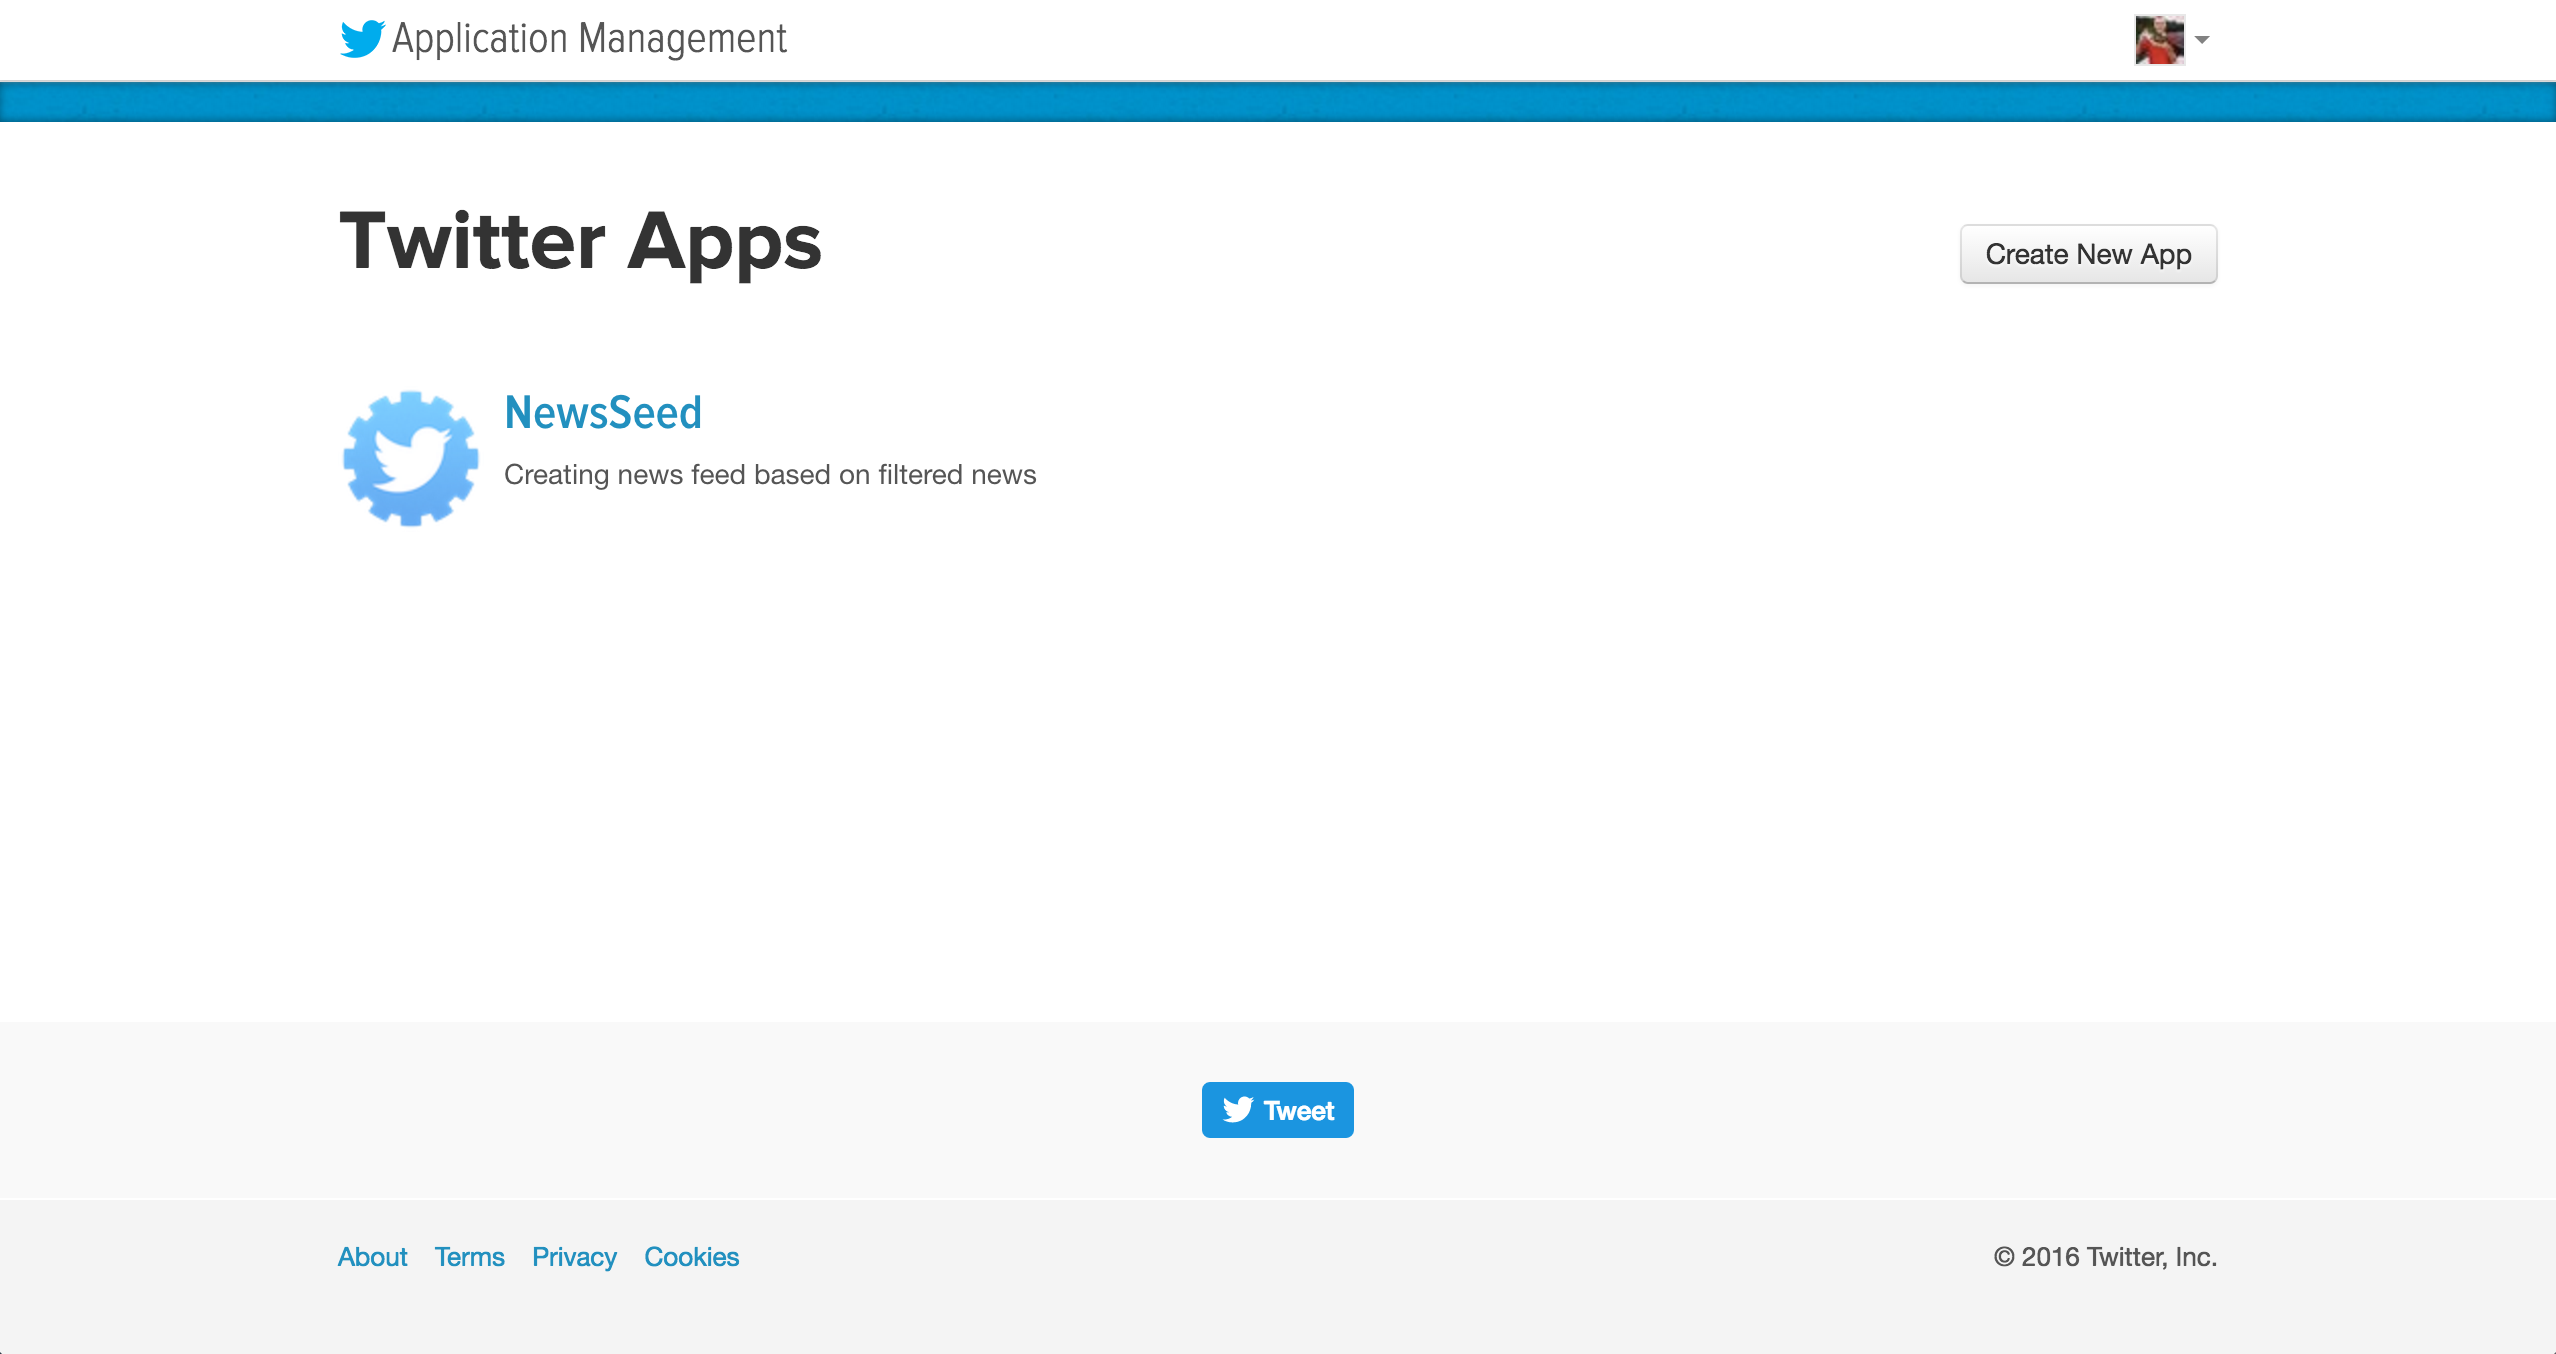Open the user avatar thumbnail in header
This screenshot has width=2556, height=1354.
(x=2159, y=40)
